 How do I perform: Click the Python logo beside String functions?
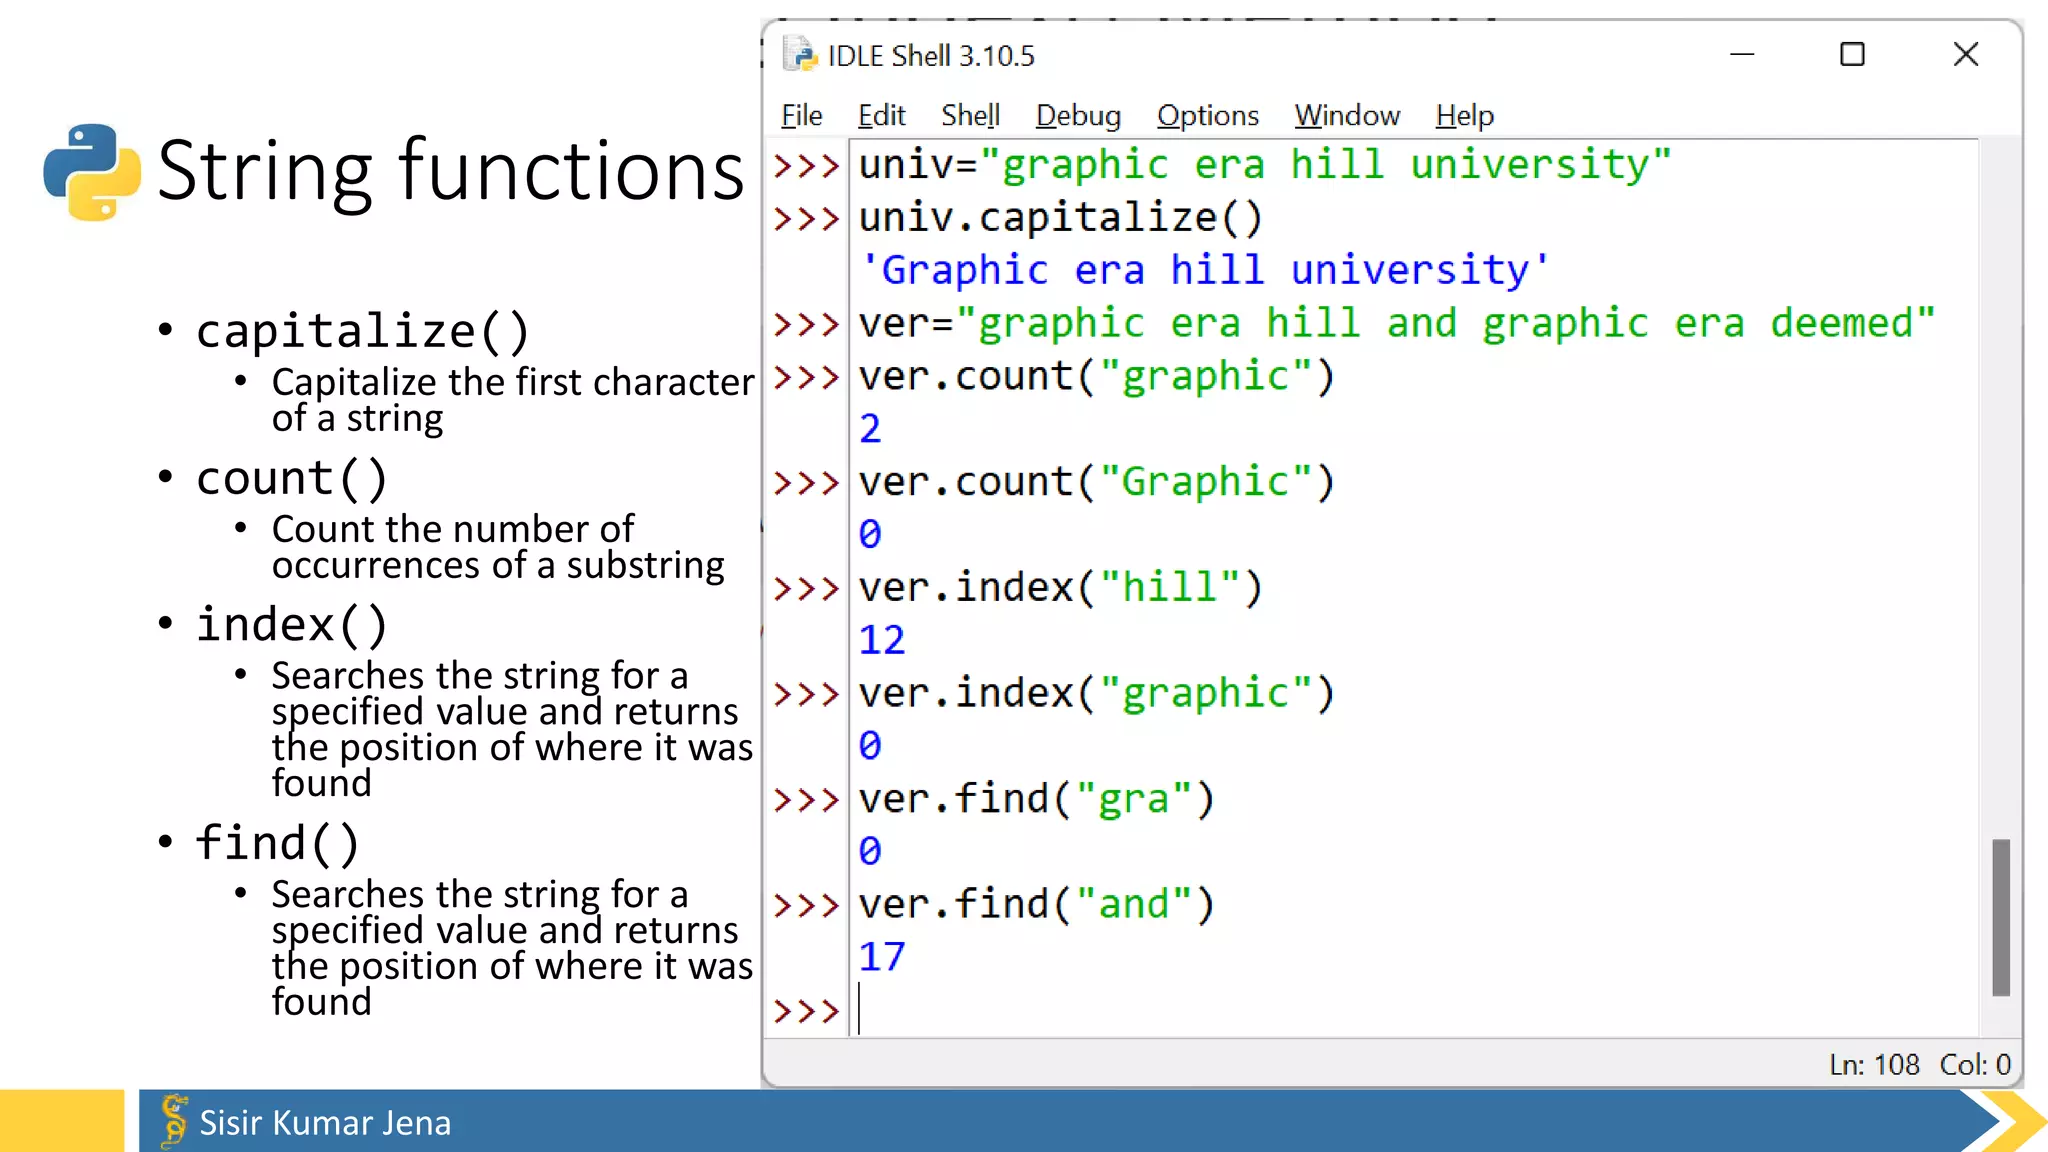click(x=92, y=171)
